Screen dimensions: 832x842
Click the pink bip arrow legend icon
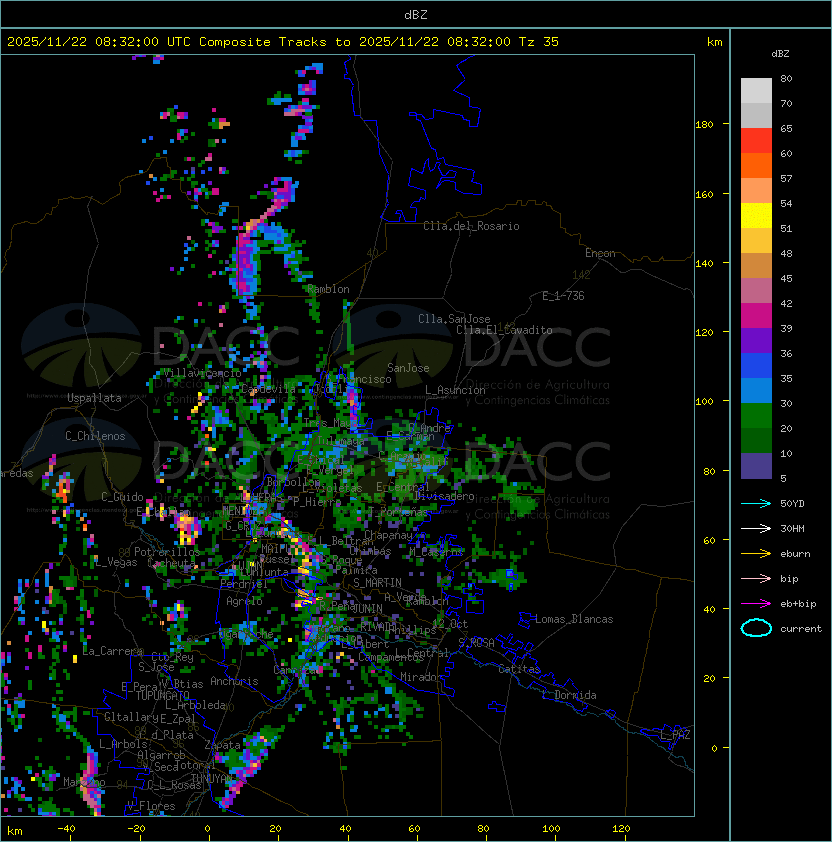click(x=756, y=578)
